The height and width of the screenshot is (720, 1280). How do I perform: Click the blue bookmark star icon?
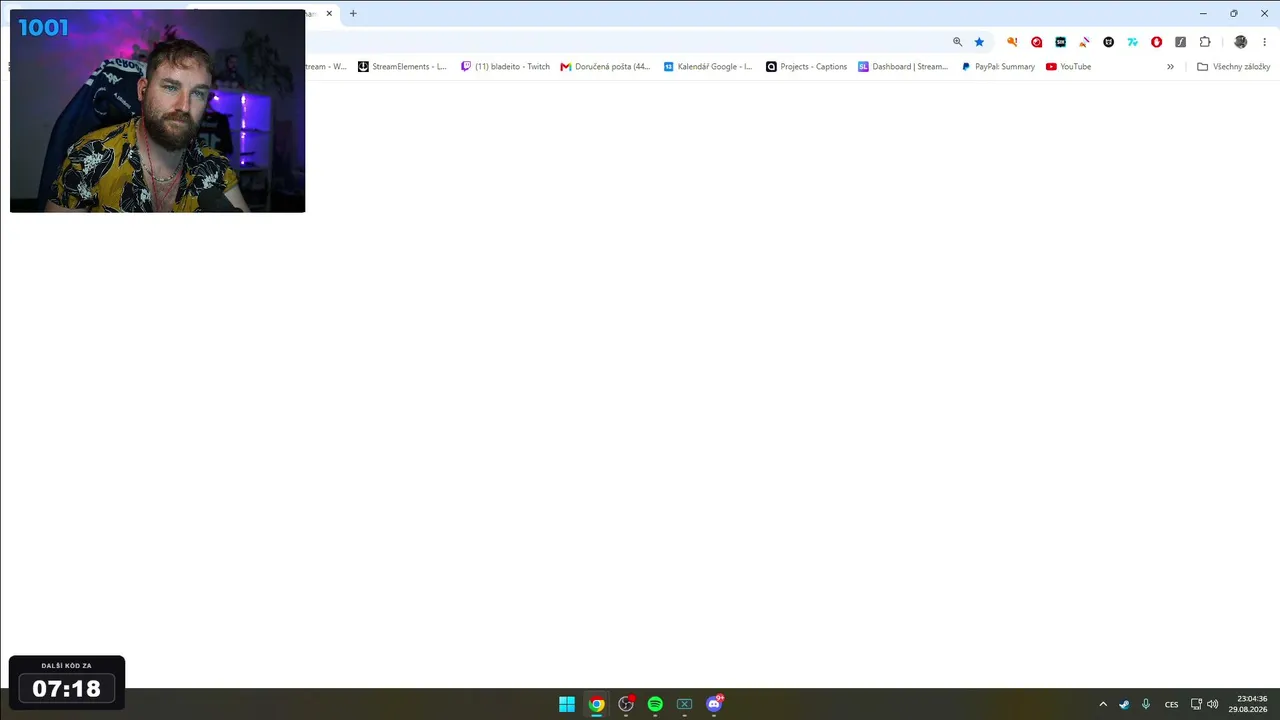(979, 42)
